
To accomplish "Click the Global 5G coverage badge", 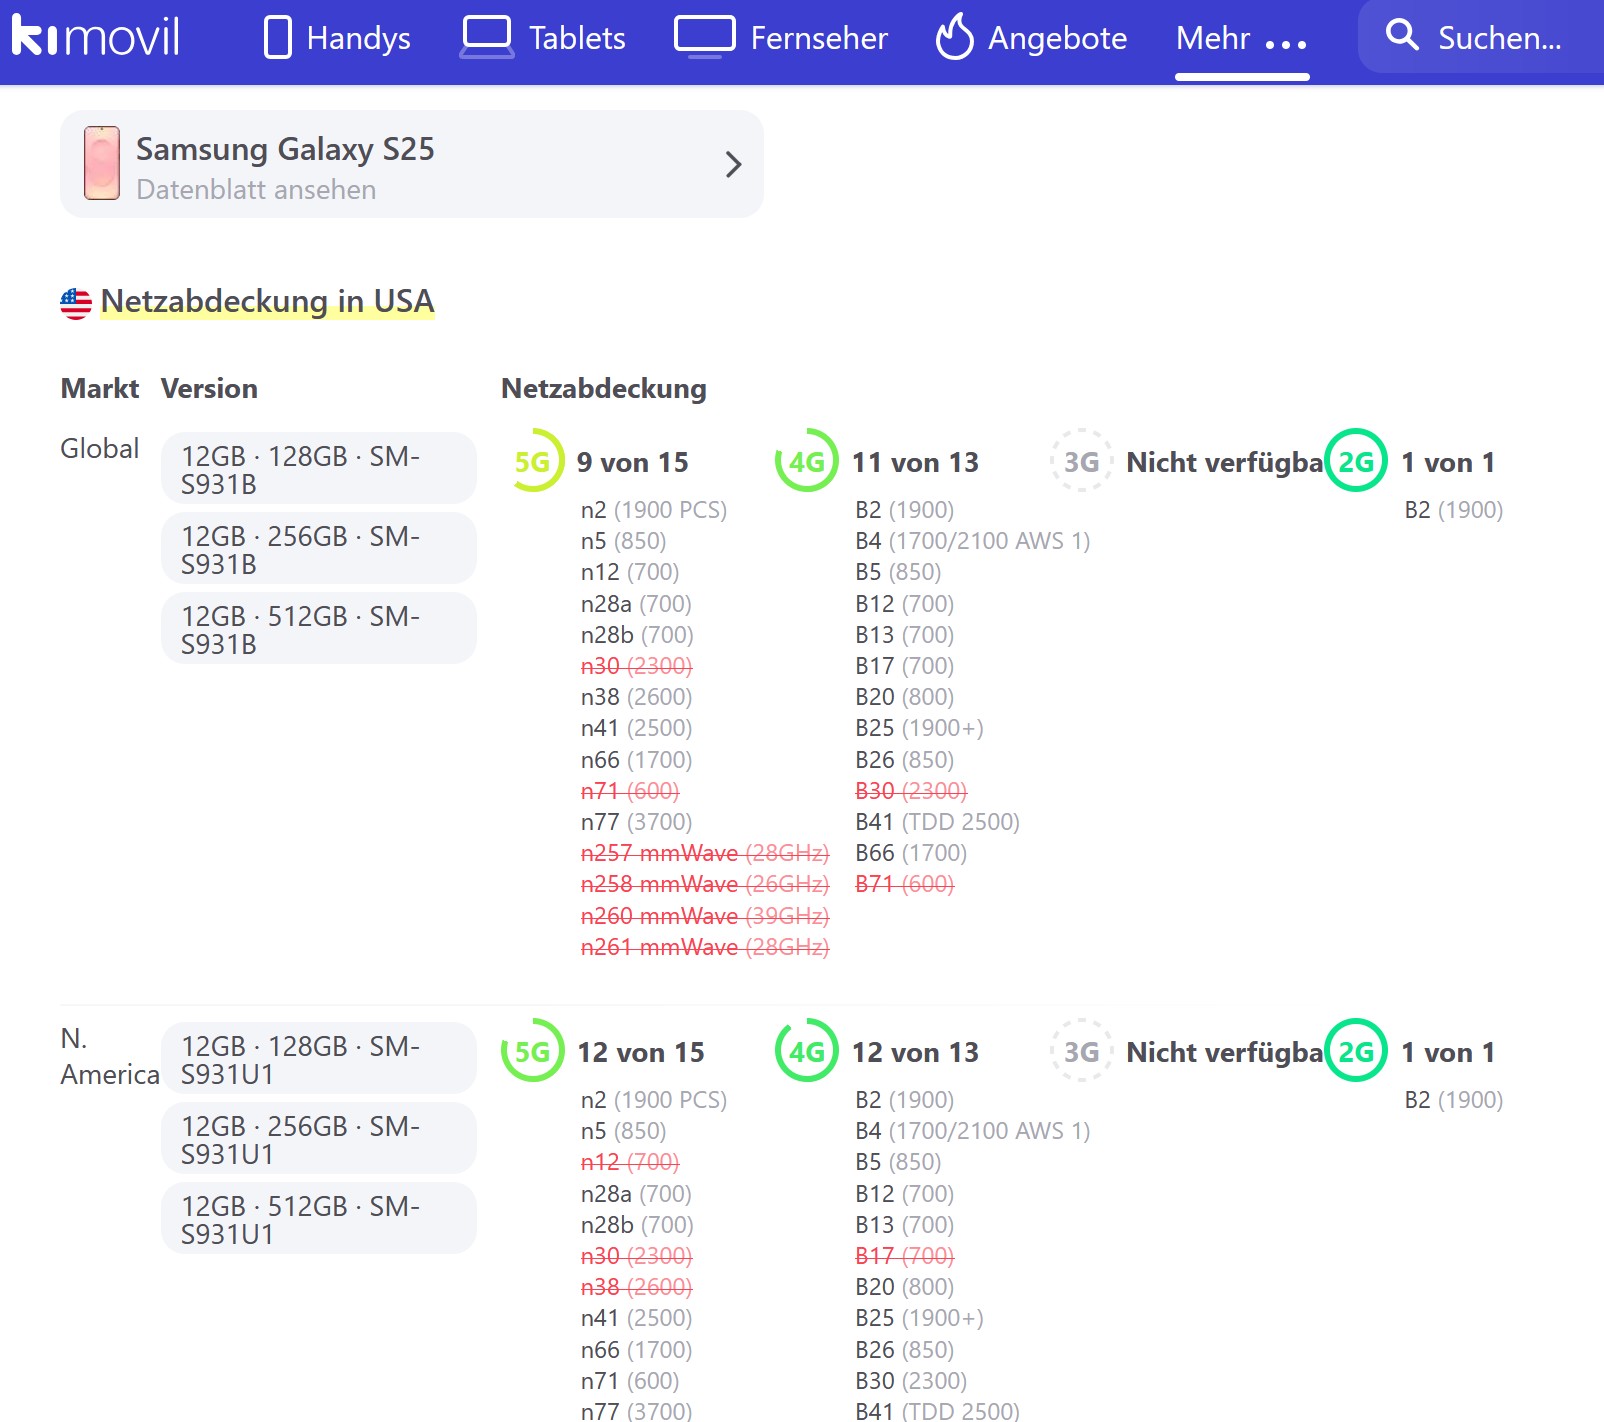I will pos(533,461).
